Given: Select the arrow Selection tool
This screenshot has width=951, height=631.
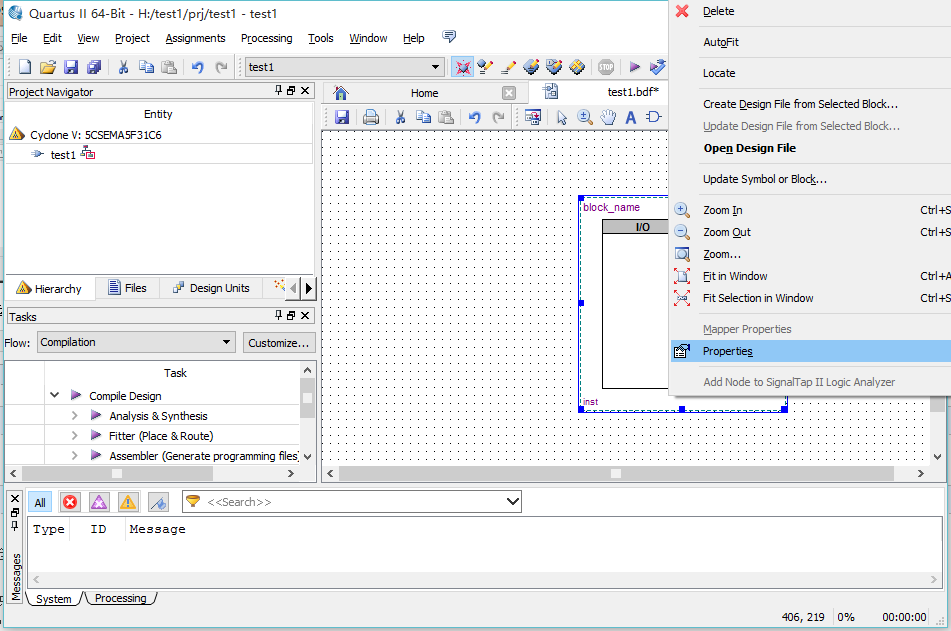Looking at the screenshot, I should 562,117.
